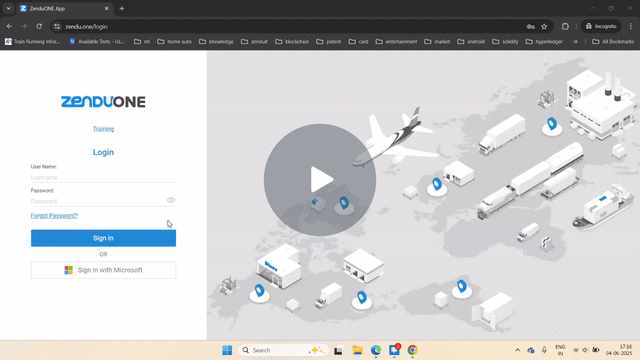
Task: Toggle password visibility eye icon
Action: point(171,200)
